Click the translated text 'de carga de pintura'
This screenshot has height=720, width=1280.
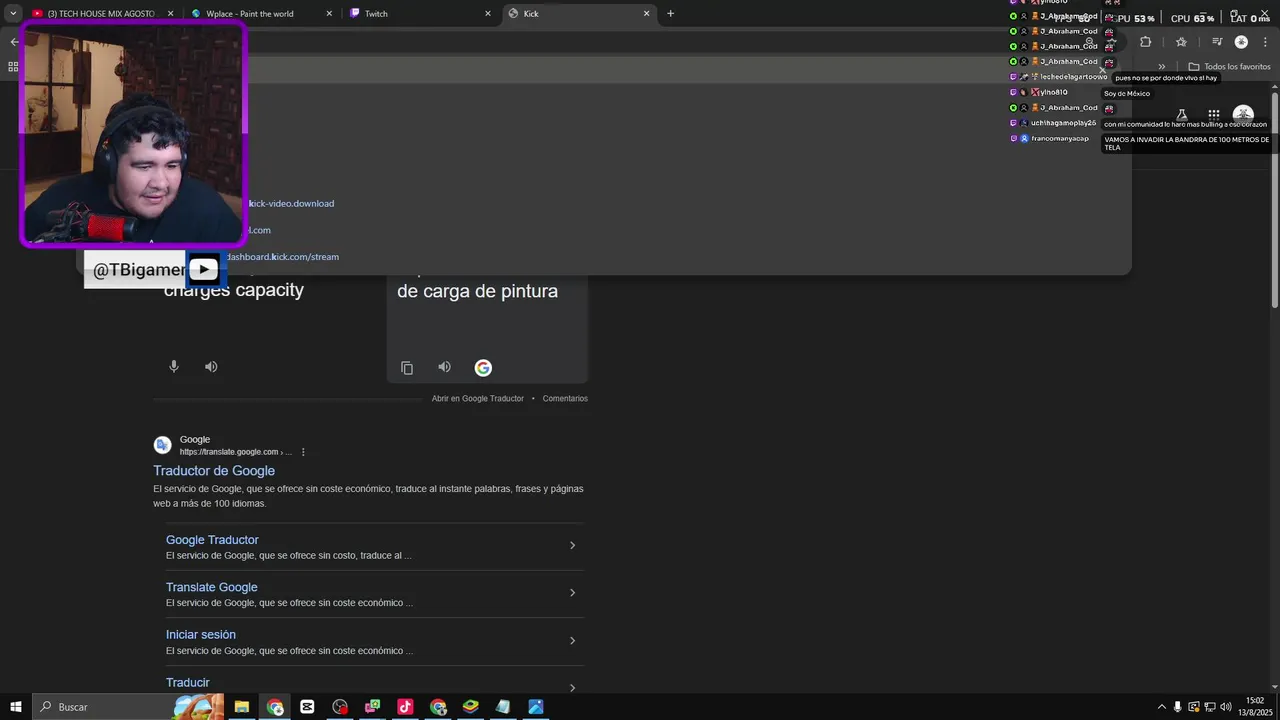477,292
